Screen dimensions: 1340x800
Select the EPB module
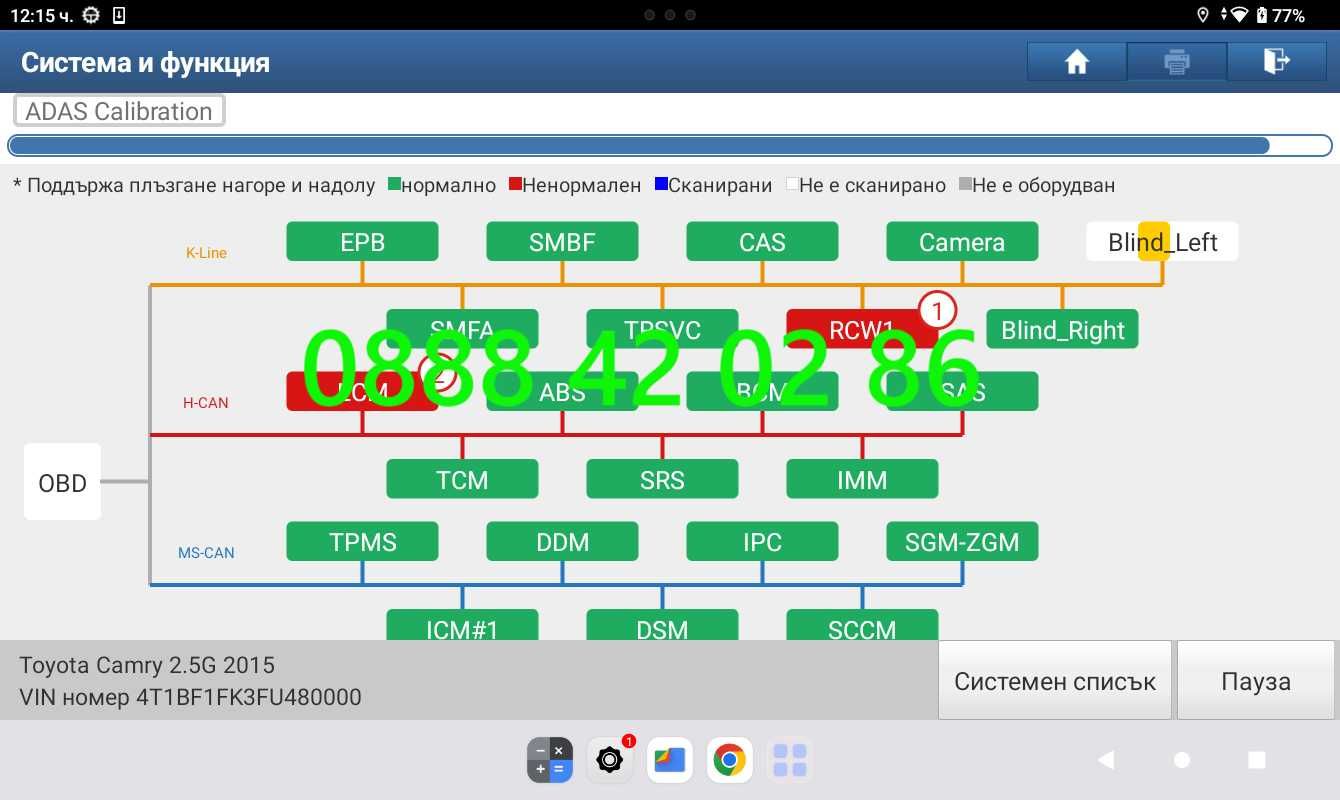pyautogui.click(x=362, y=242)
